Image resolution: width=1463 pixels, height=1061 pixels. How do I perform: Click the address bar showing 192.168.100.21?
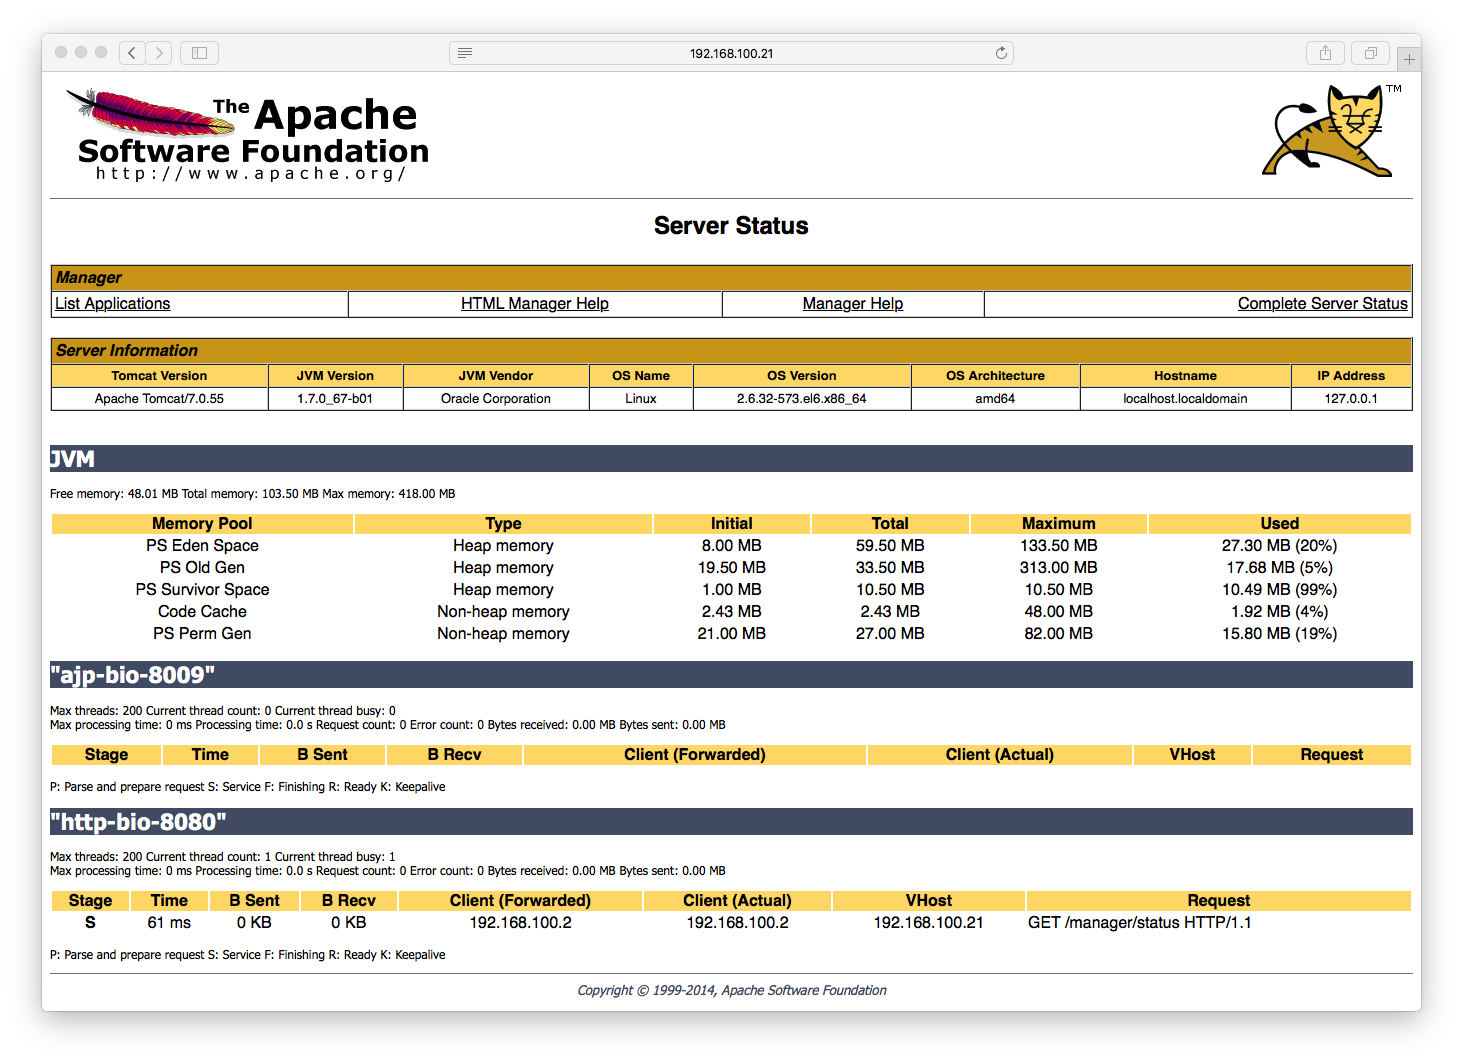pos(731,53)
